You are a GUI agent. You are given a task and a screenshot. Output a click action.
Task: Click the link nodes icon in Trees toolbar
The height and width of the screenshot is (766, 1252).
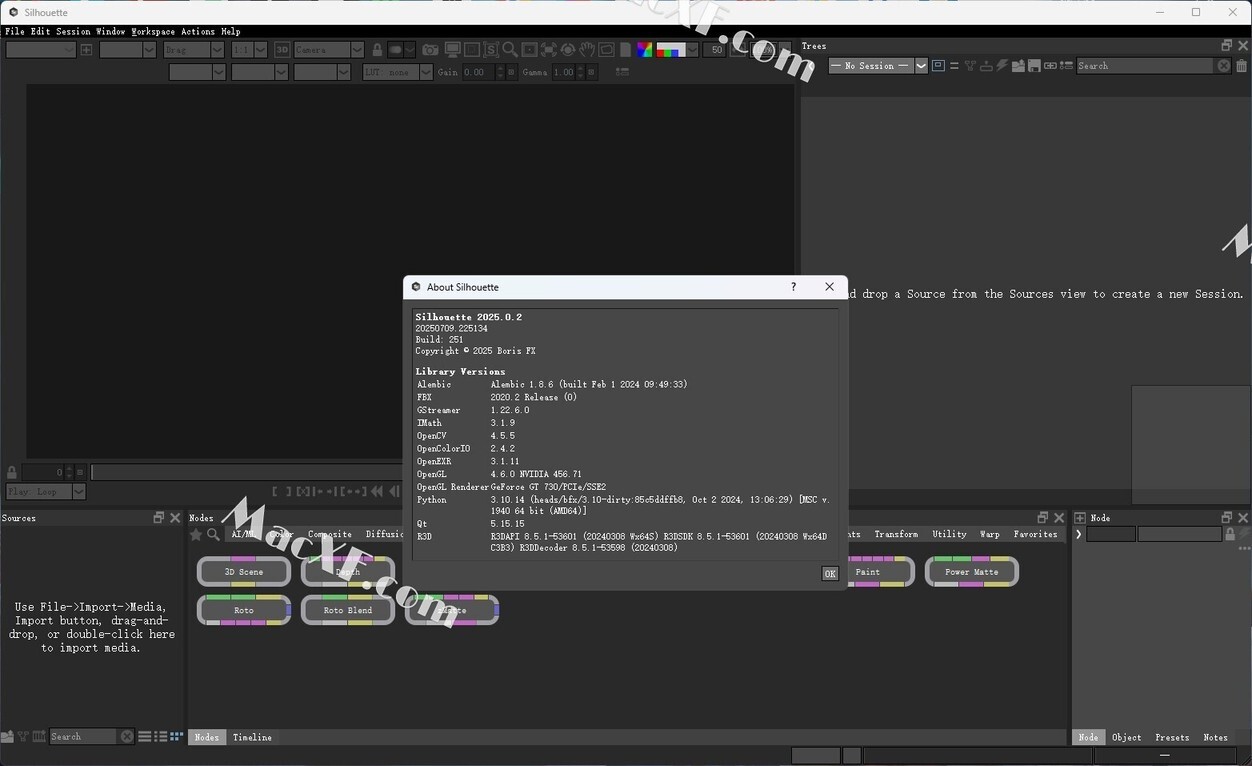pos(1050,66)
